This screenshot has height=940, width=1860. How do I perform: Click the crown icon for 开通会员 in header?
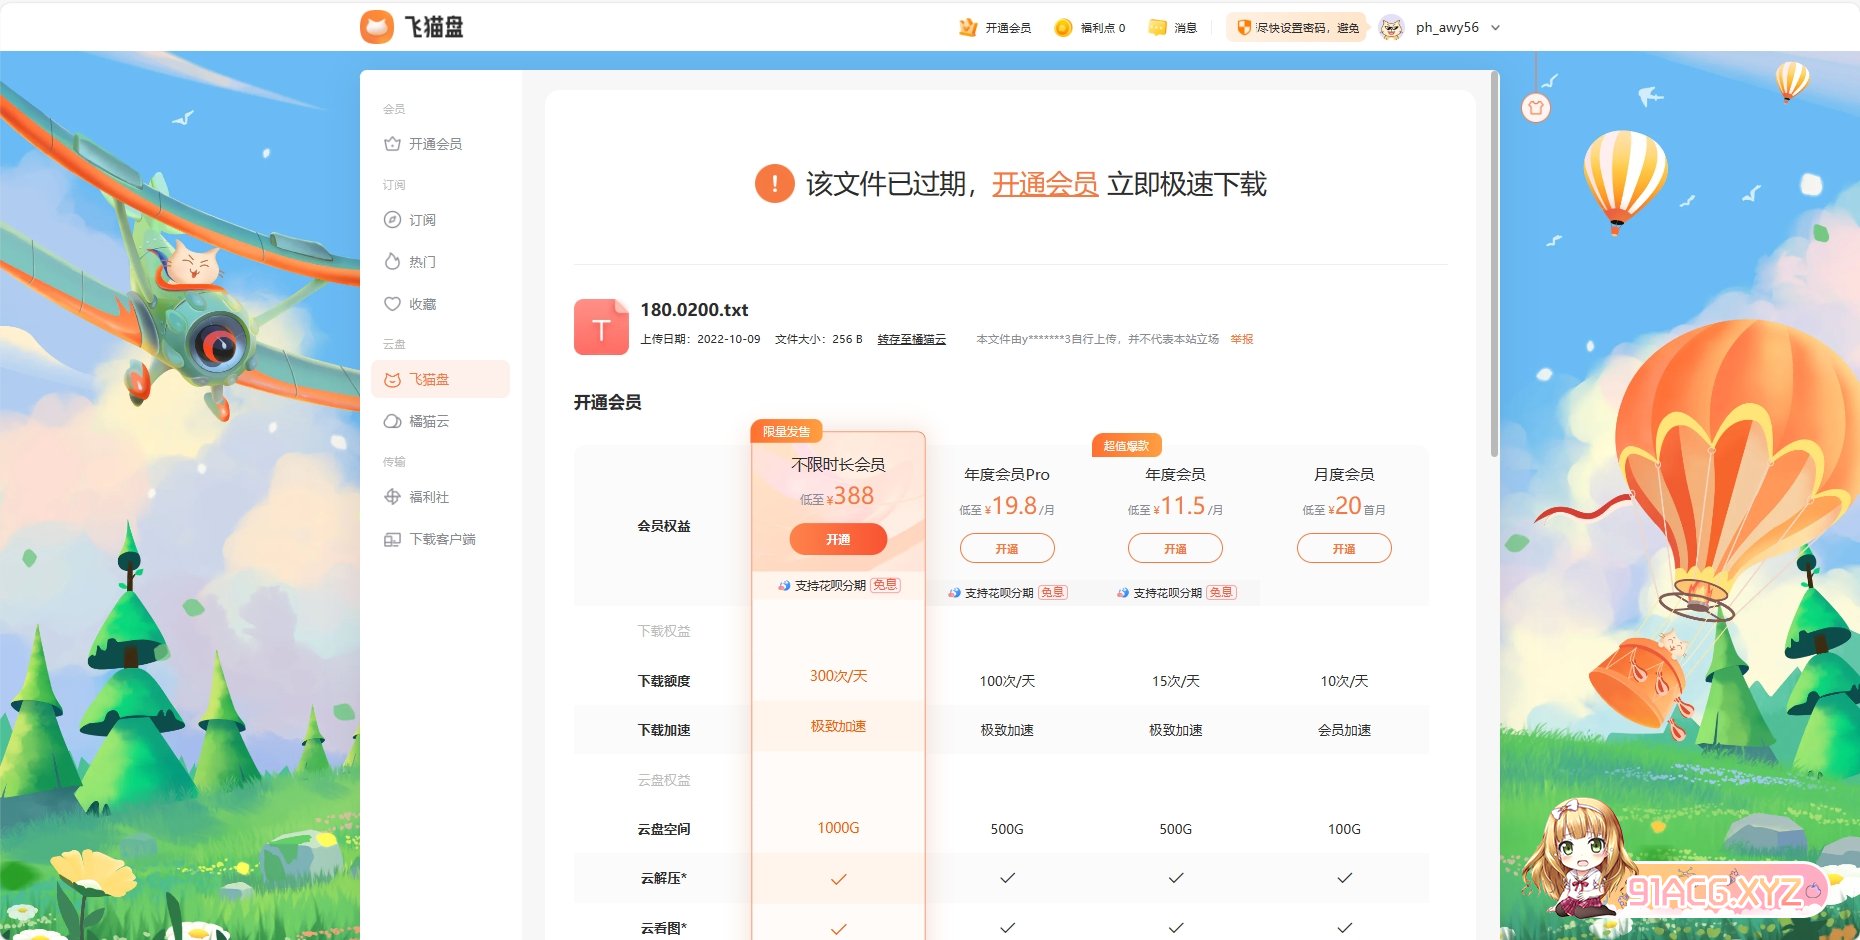click(967, 28)
